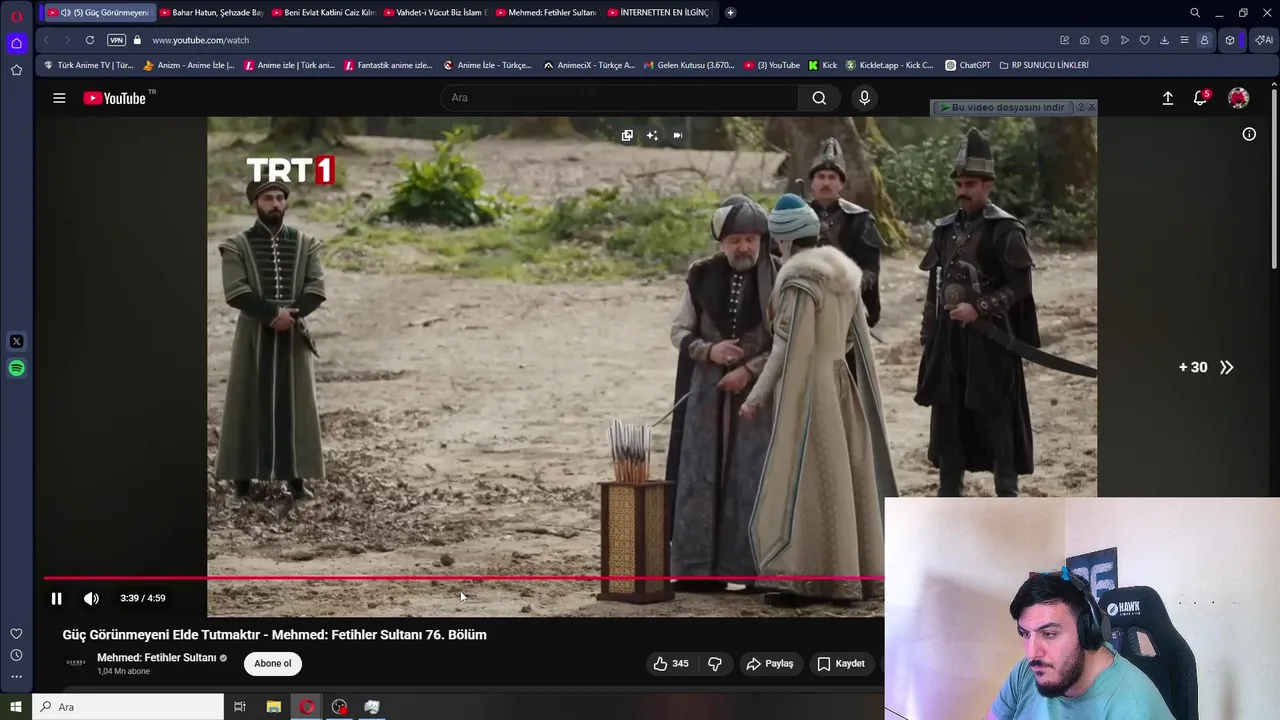
Task: Open Windows Task View button
Action: [240, 707]
